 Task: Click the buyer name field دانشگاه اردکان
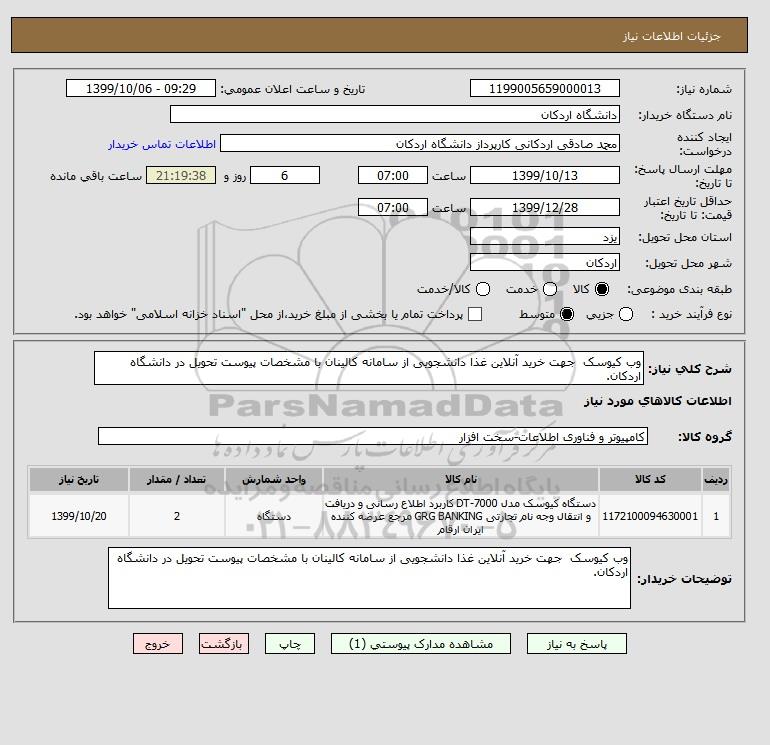pyautogui.click(x=395, y=114)
